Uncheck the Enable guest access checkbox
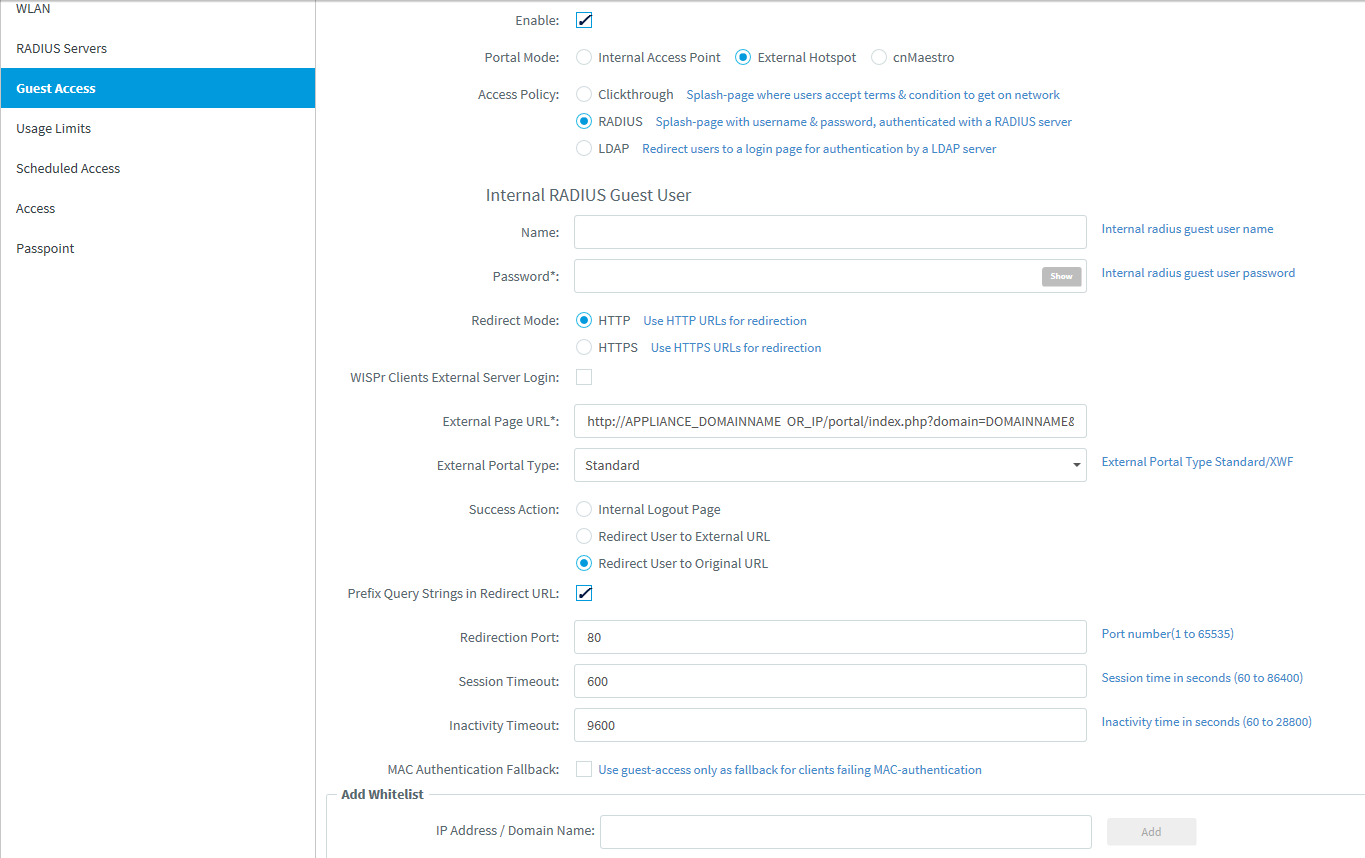The height and width of the screenshot is (858, 1365). 585,20
